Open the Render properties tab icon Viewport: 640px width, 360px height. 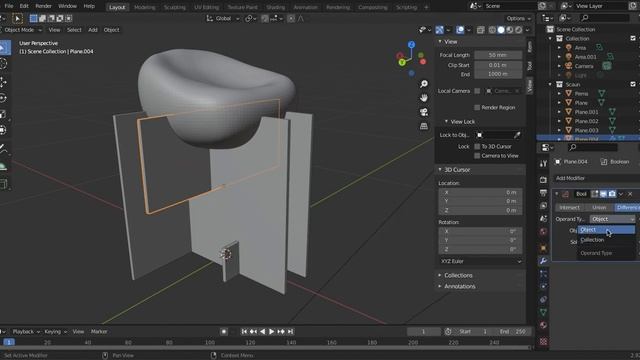[x=543, y=180]
